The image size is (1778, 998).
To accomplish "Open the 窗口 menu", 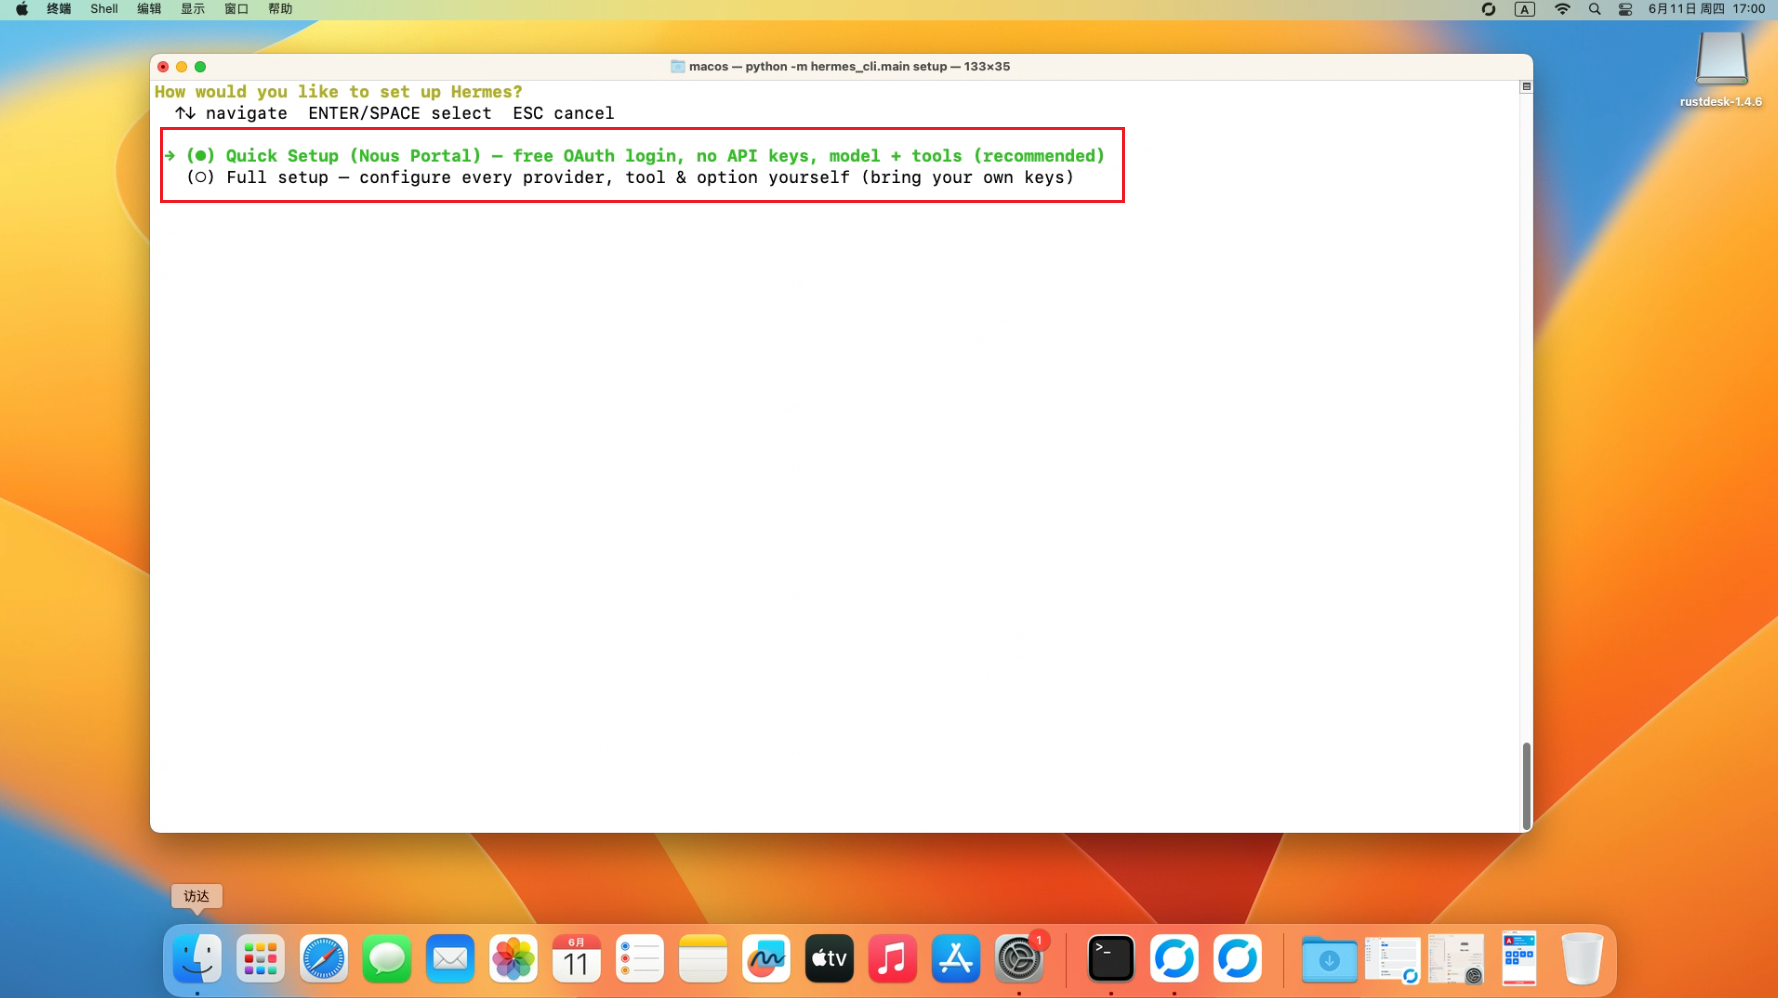I will (x=237, y=9).
